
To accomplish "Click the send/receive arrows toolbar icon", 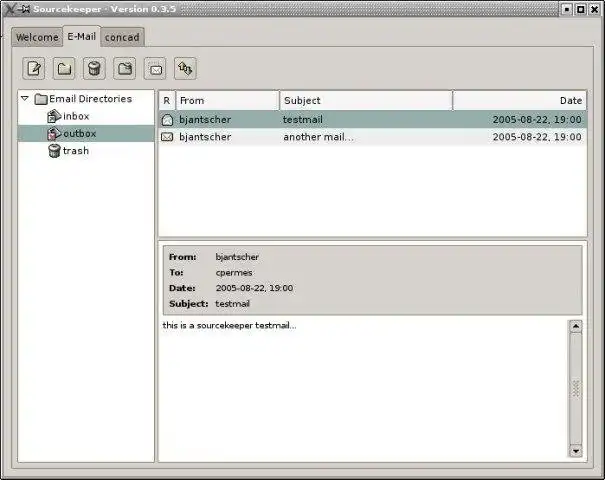I will [185, 69].
